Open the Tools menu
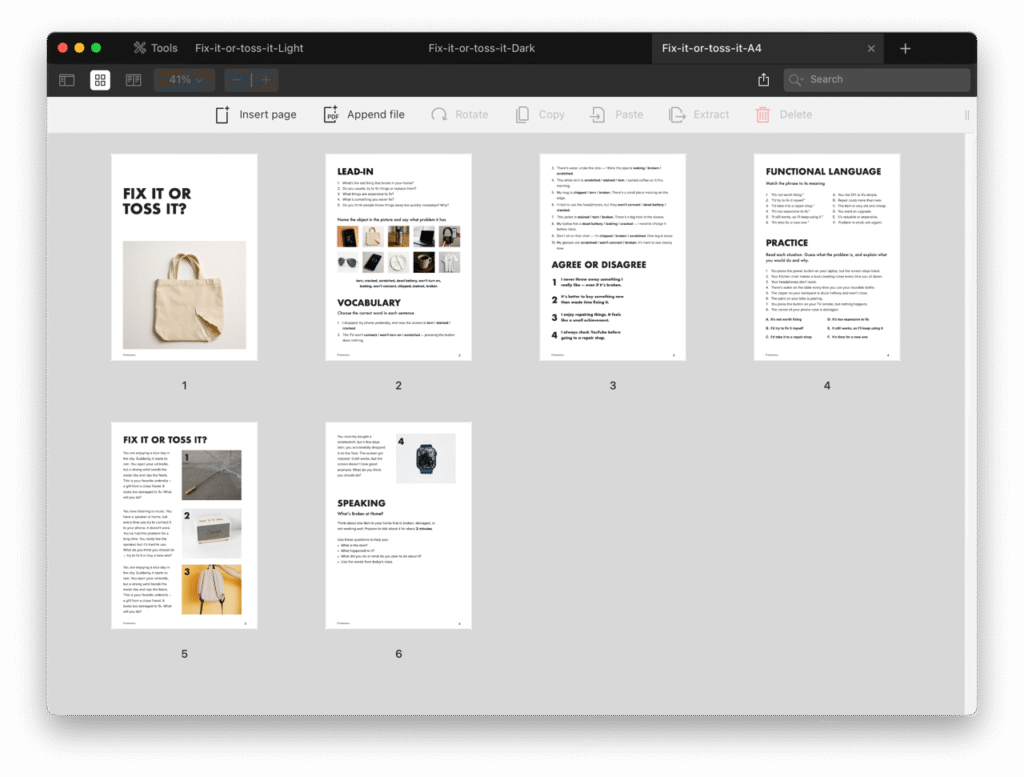This screenshot has height=777, width=1024. (155, 48)
